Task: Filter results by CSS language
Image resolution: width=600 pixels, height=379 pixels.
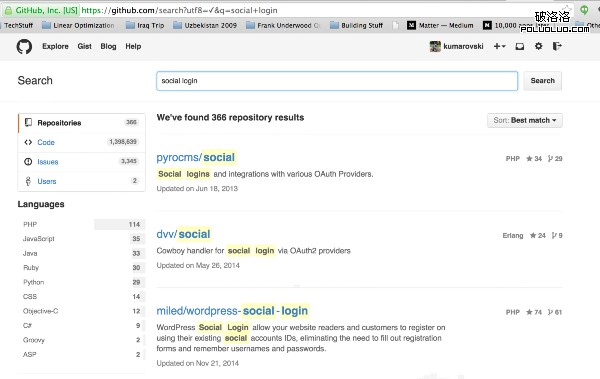Action: click(82, 297)
